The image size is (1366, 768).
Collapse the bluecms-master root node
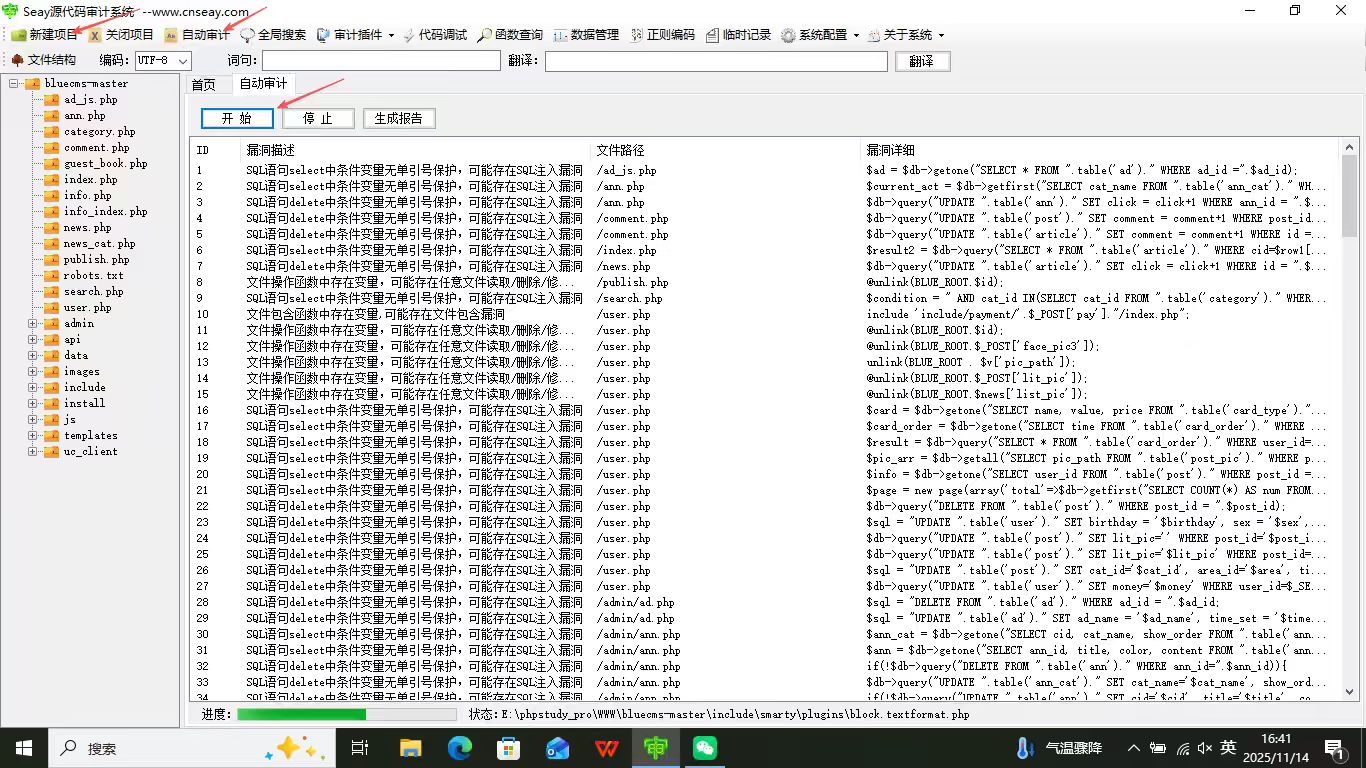point(15,84)
